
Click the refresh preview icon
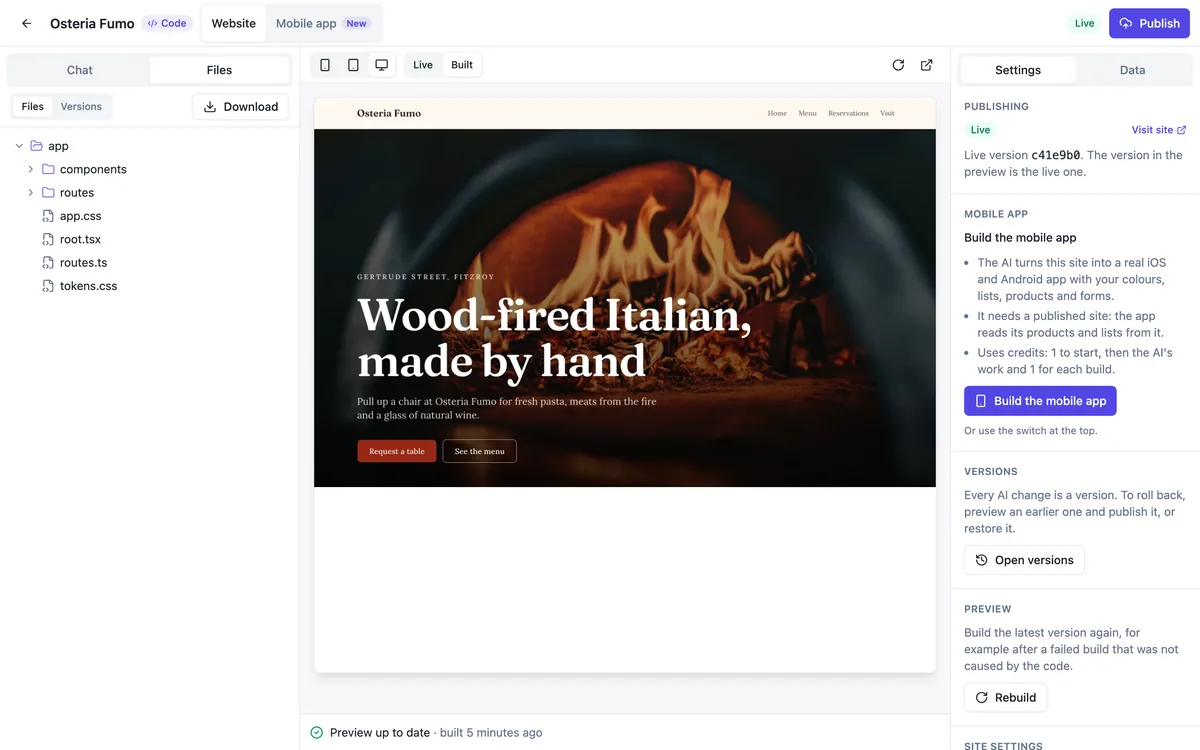point(898,65)
